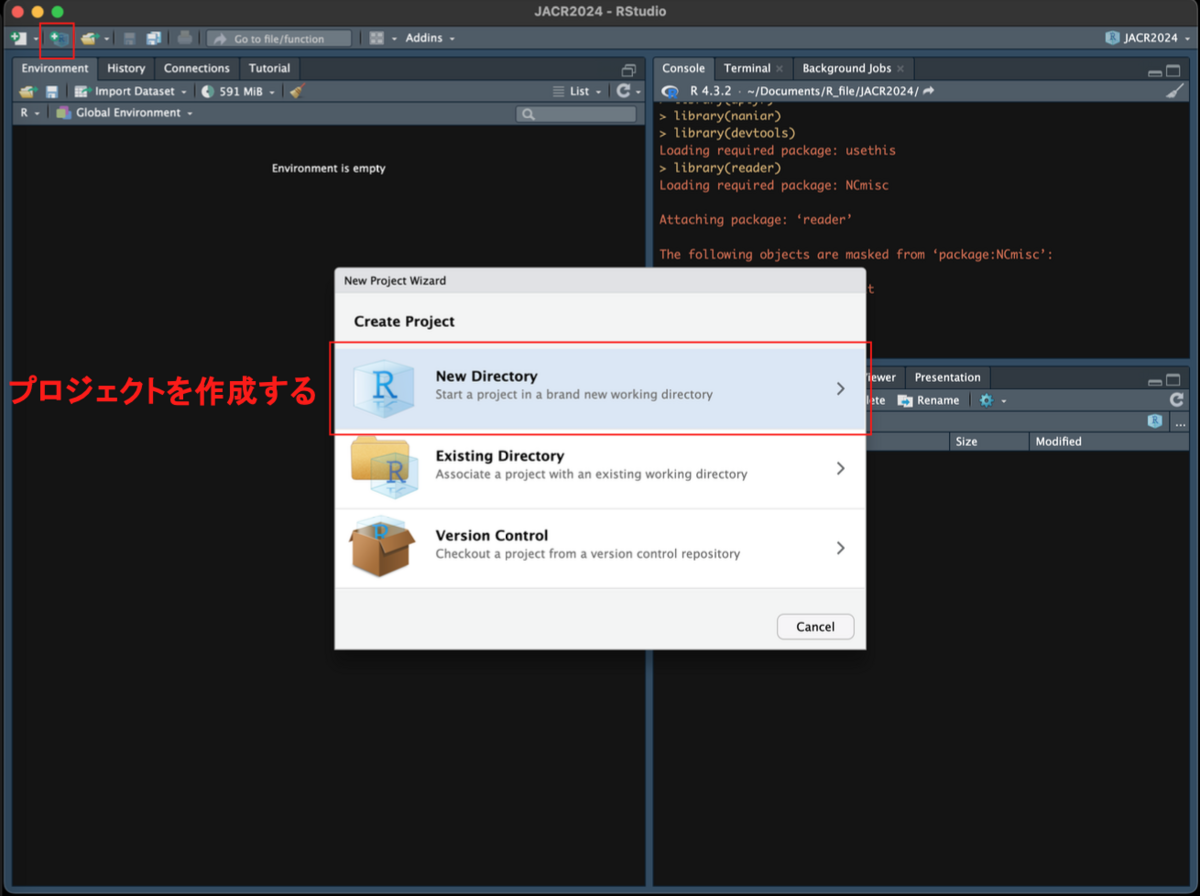Open the gear More options dropdown in Files

992,400
